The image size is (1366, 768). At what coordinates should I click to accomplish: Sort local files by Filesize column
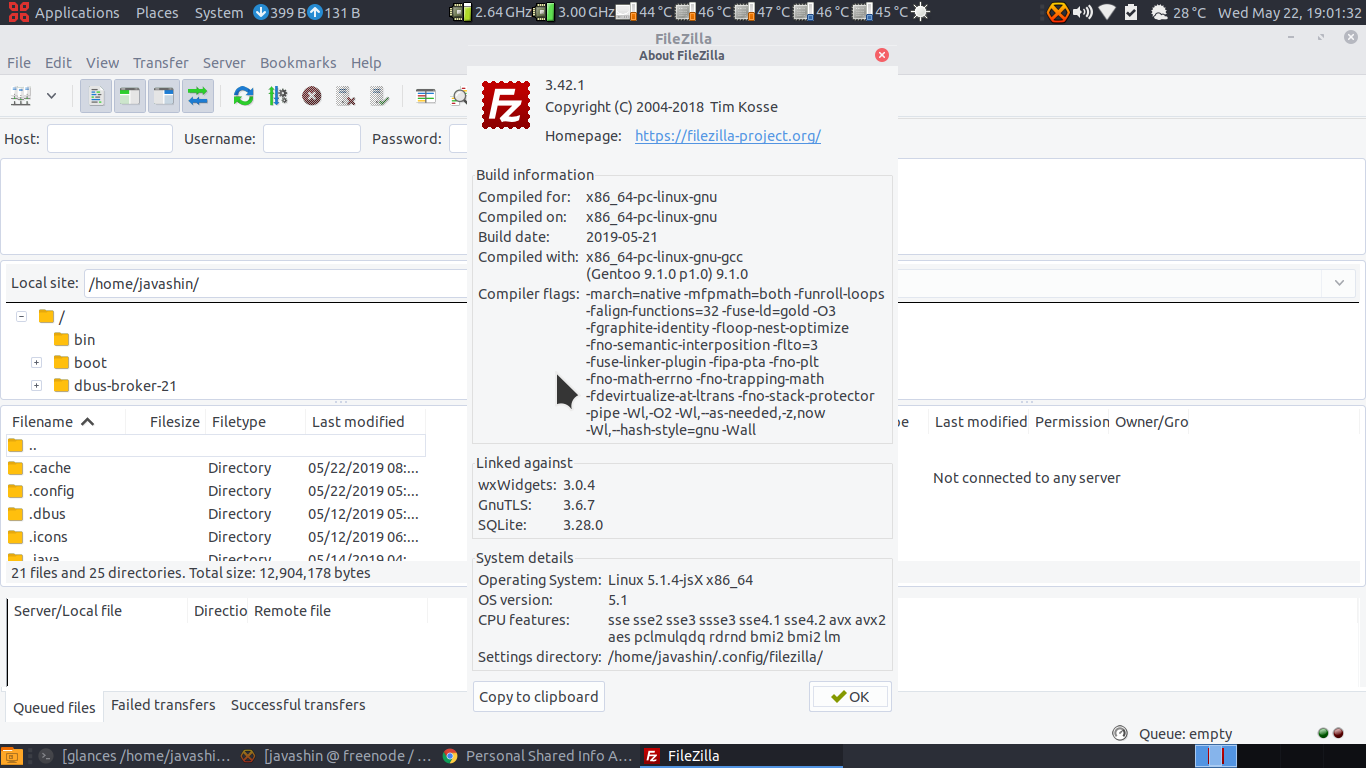(x=166, y=422)
